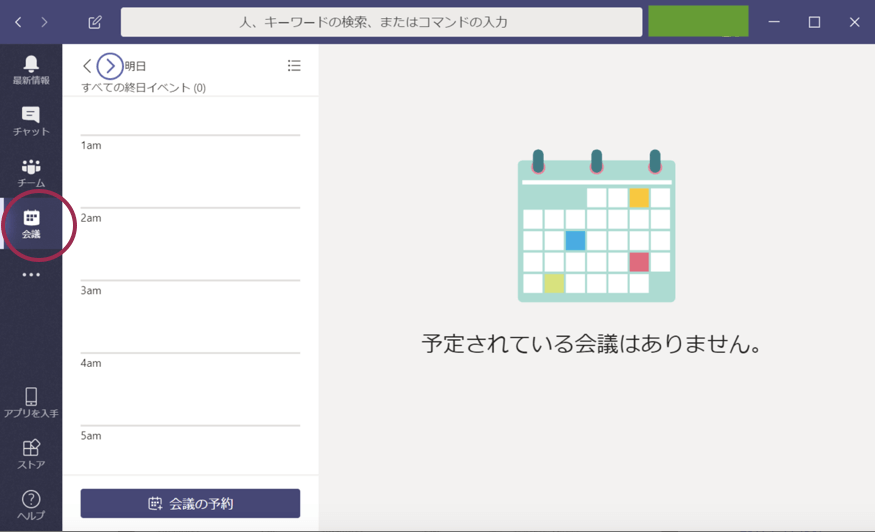Navigate forward with title bar arrow
The image size is (875, 532).
(44, 22)
